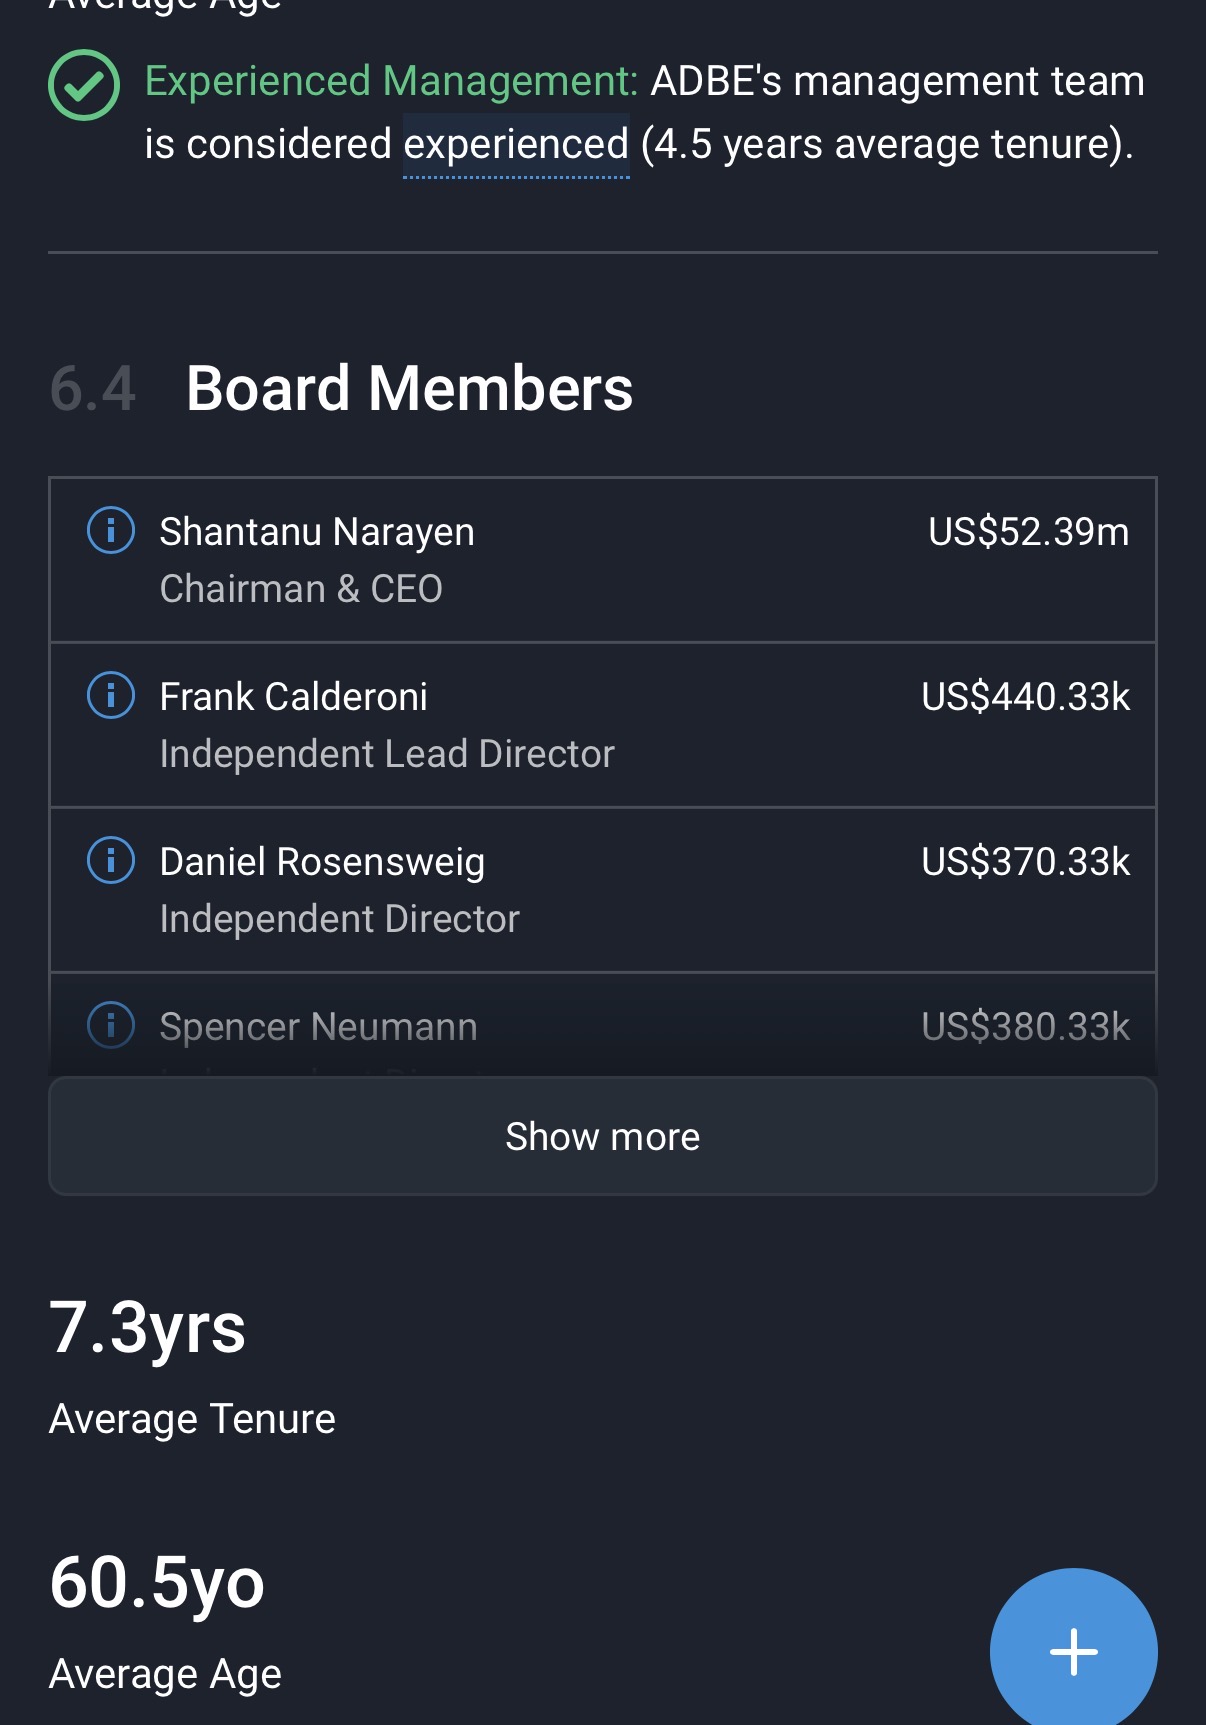Click US$440.33k compensation value
The height and width of the screenshot is (1725, 1206).
pyautogui.click(x=1025, y=697)
